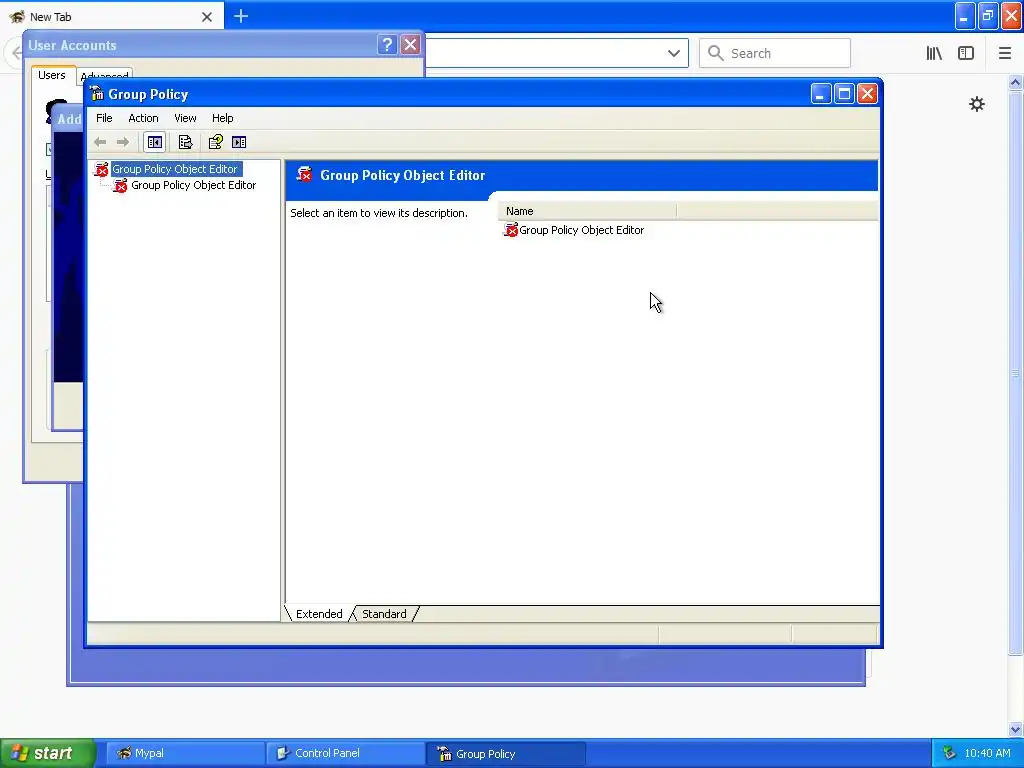Click the Group Policy title bar icon
The height and width of the screenshot is (768, 1024).
[x=97, y=94]
